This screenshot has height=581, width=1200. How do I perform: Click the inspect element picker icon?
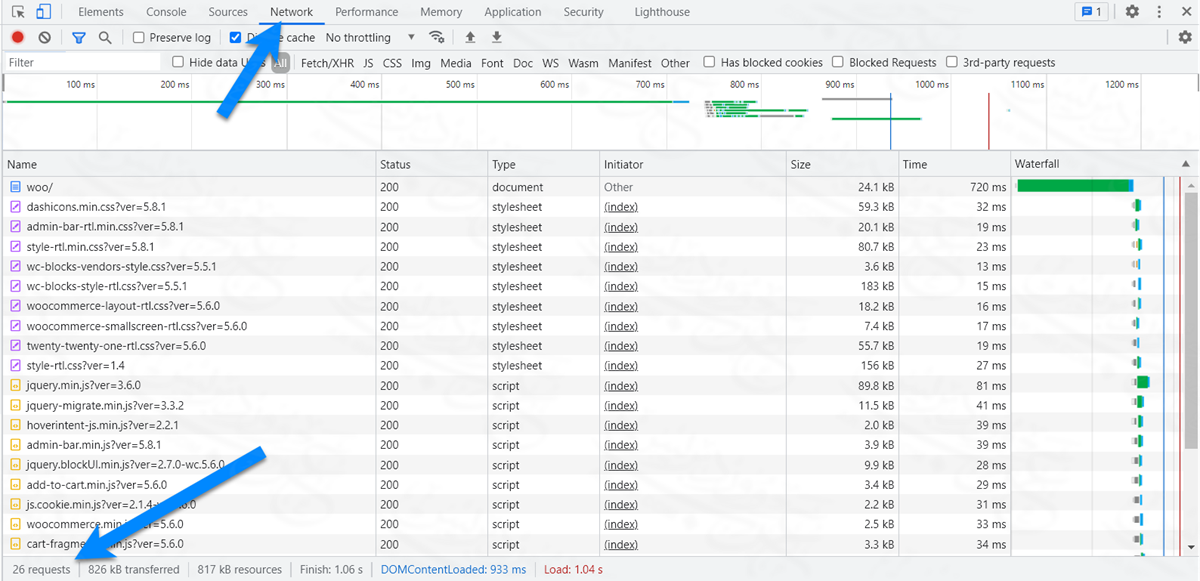tap(18, 12)
